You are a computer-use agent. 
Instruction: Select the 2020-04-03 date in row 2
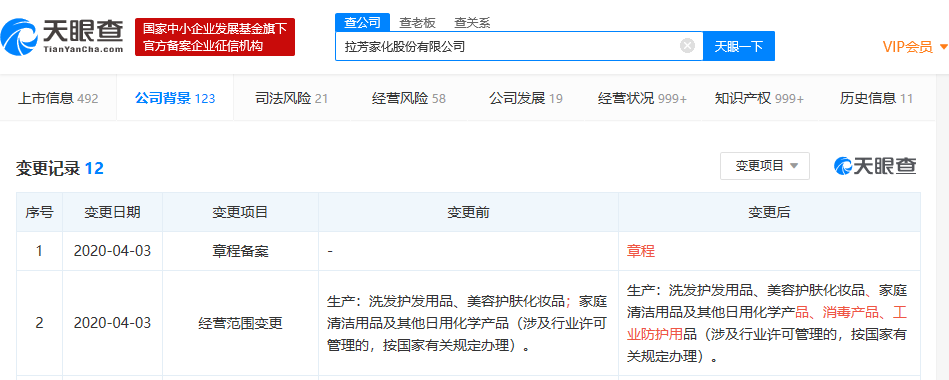pyautogui.click(x=113, y=323)
